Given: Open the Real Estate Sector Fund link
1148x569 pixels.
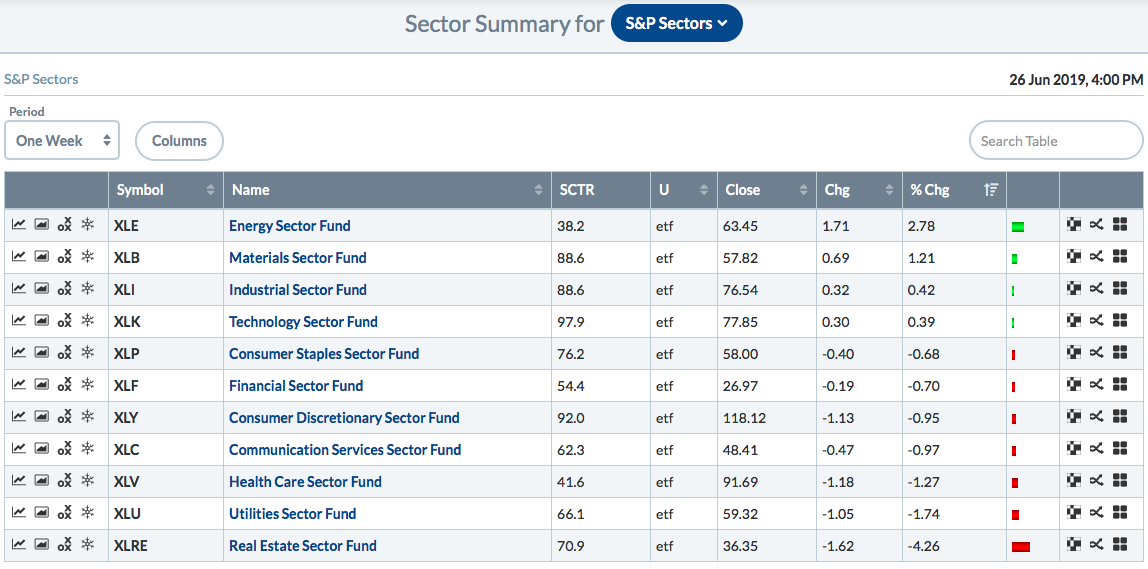Looking at the screenshot, I should click(x=302, y=545).
